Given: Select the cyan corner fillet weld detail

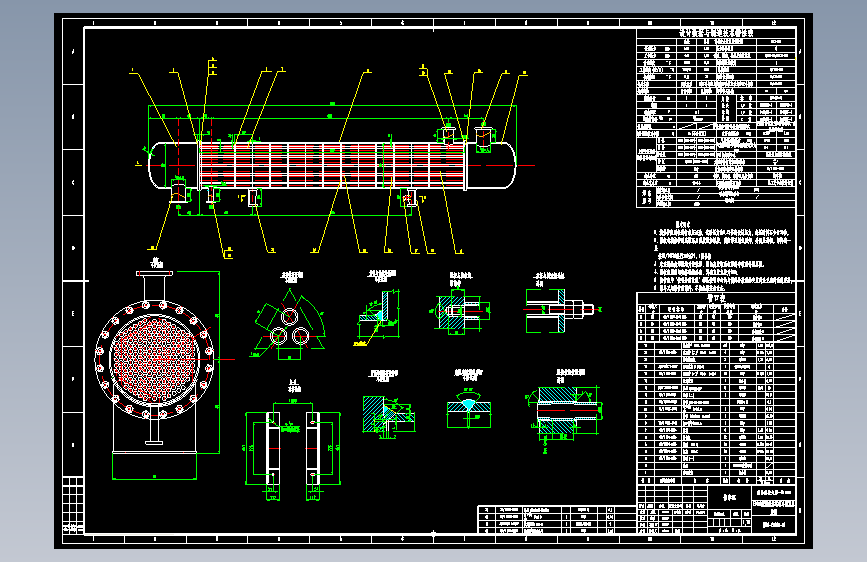Looking at the screenshot, I should [379, 314].
